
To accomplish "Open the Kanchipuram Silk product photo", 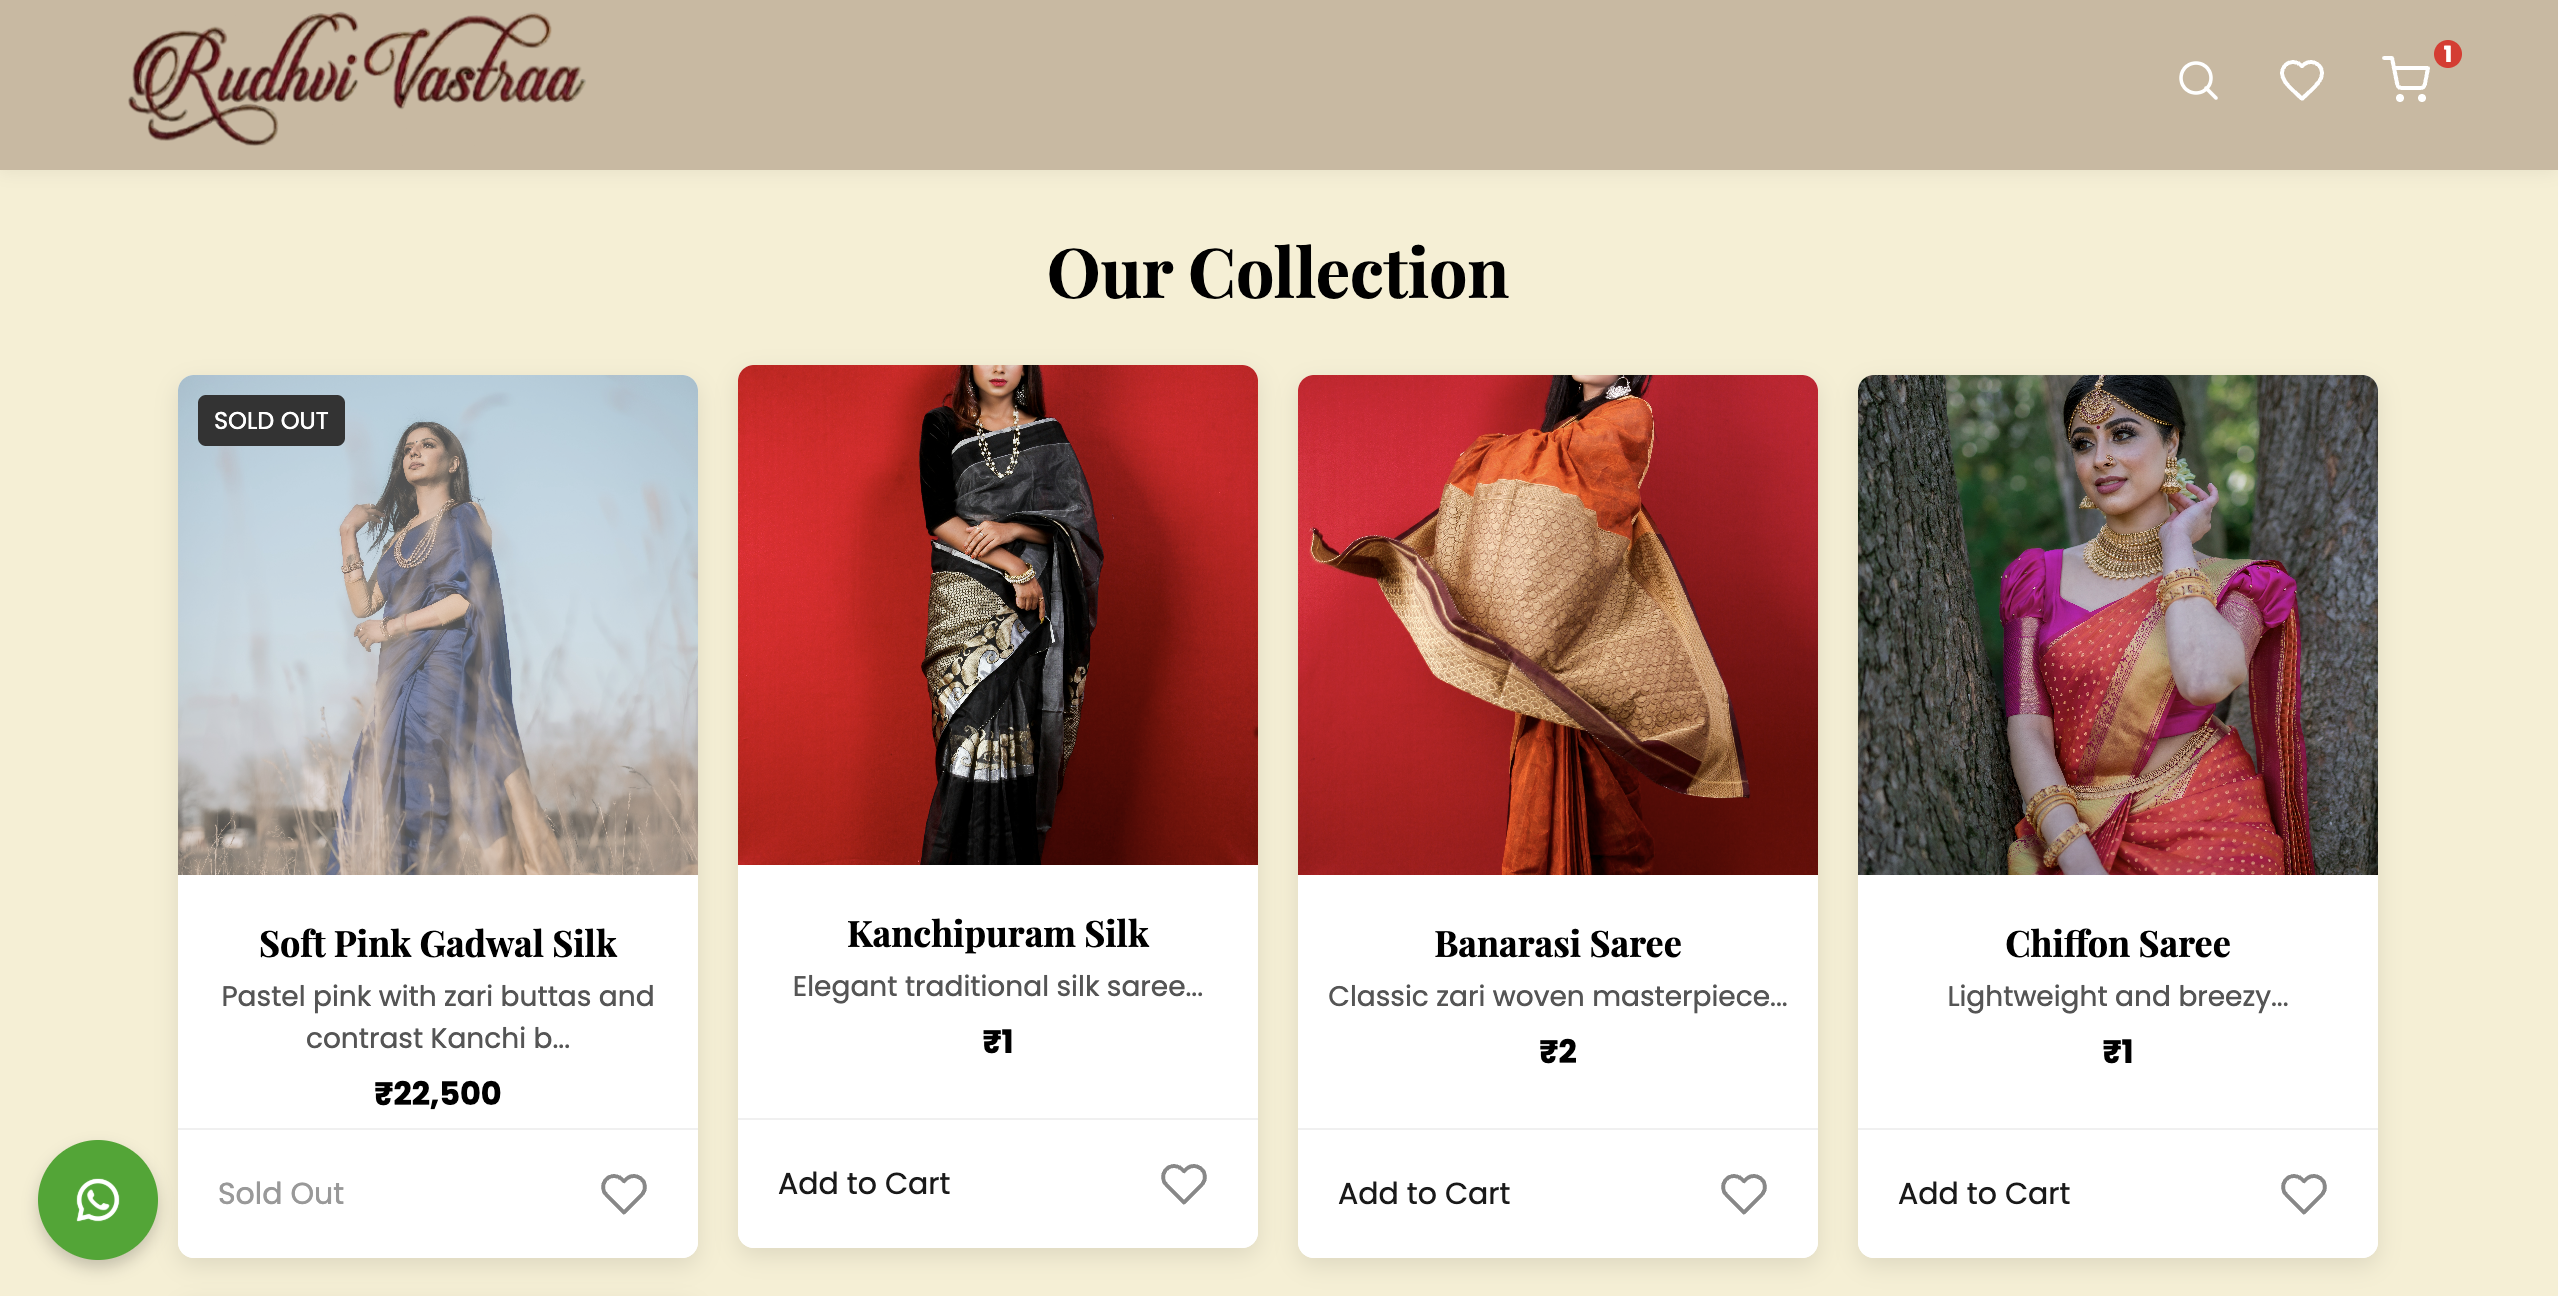I will point(998,615).
